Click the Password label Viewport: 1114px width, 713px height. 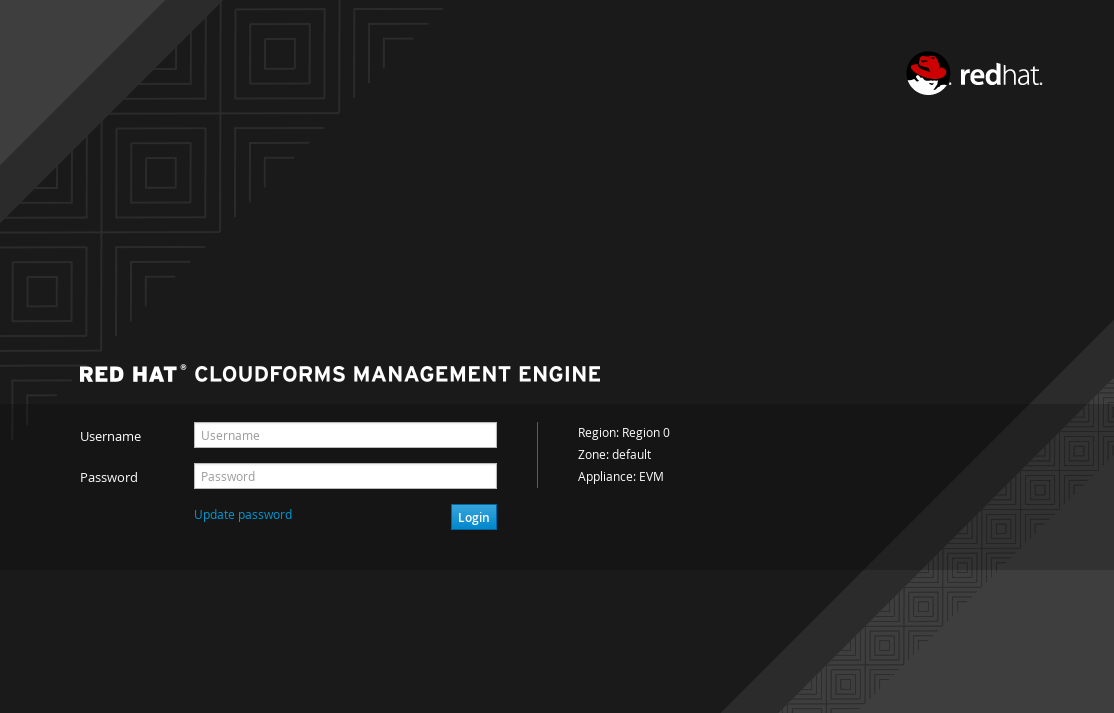coord(109,478)
